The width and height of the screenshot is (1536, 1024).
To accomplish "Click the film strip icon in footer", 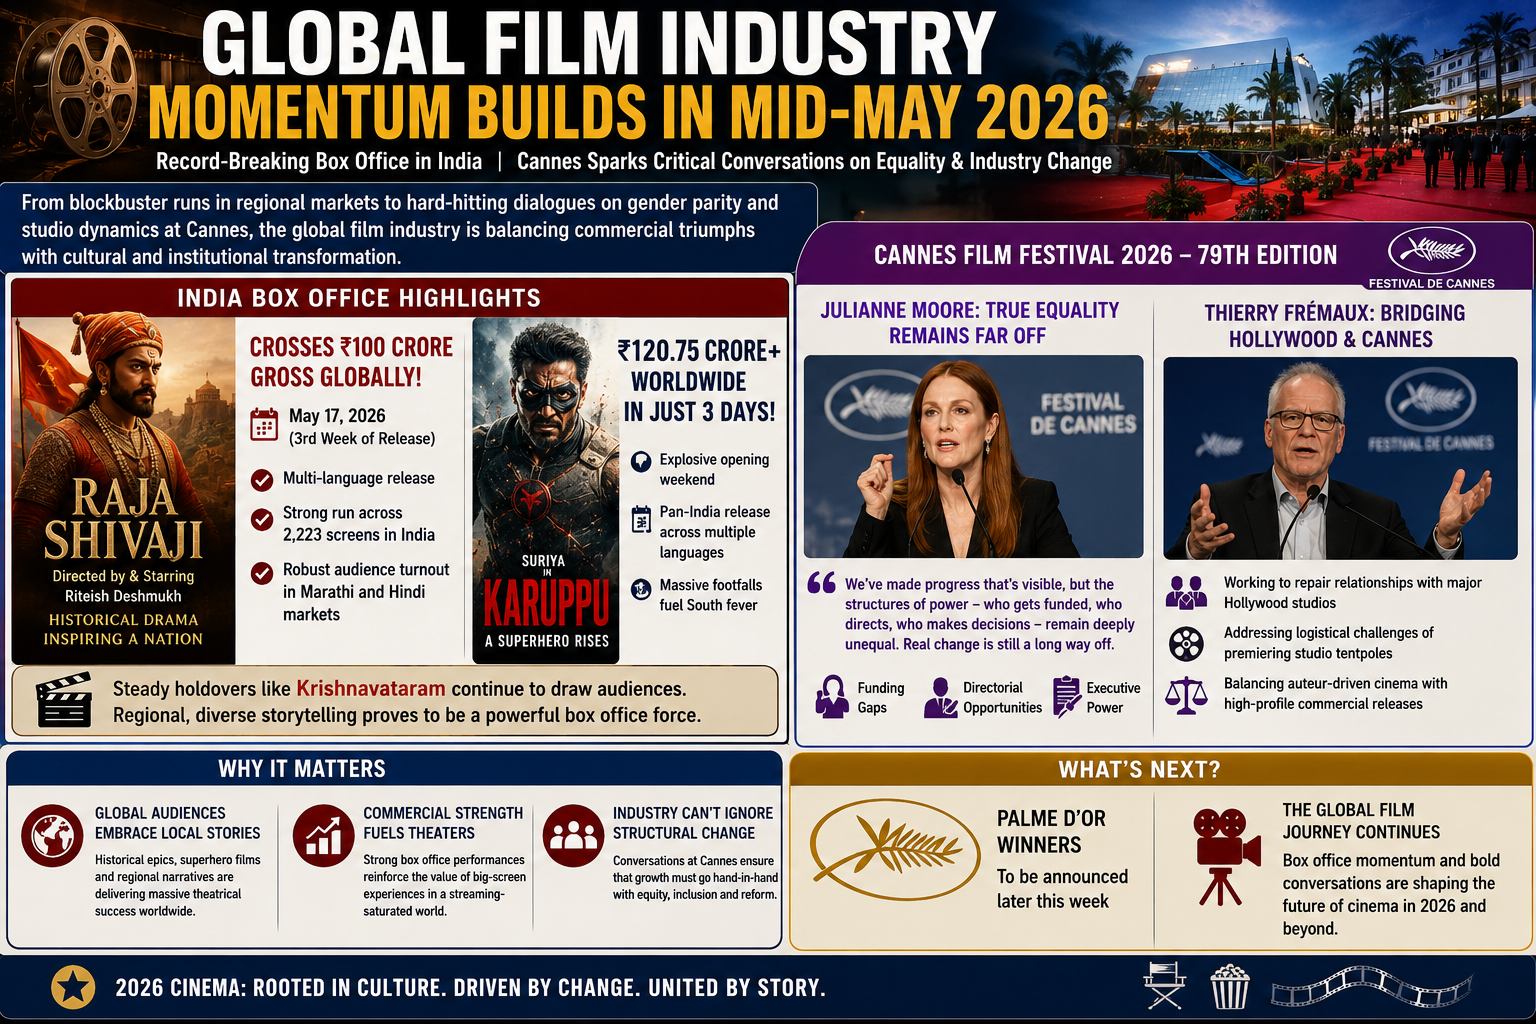I will click(1372, 985).
